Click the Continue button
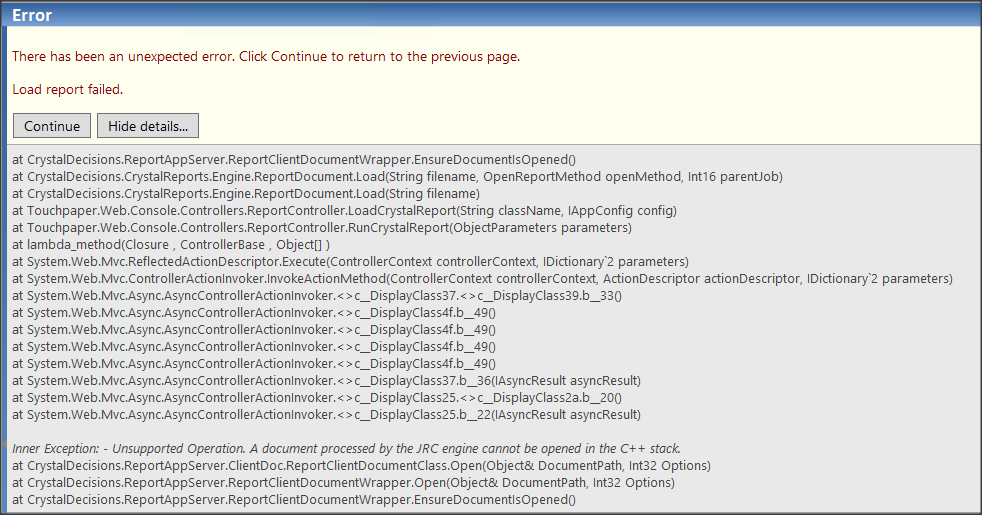The image size is (982, 515). (x=52, y=126)
